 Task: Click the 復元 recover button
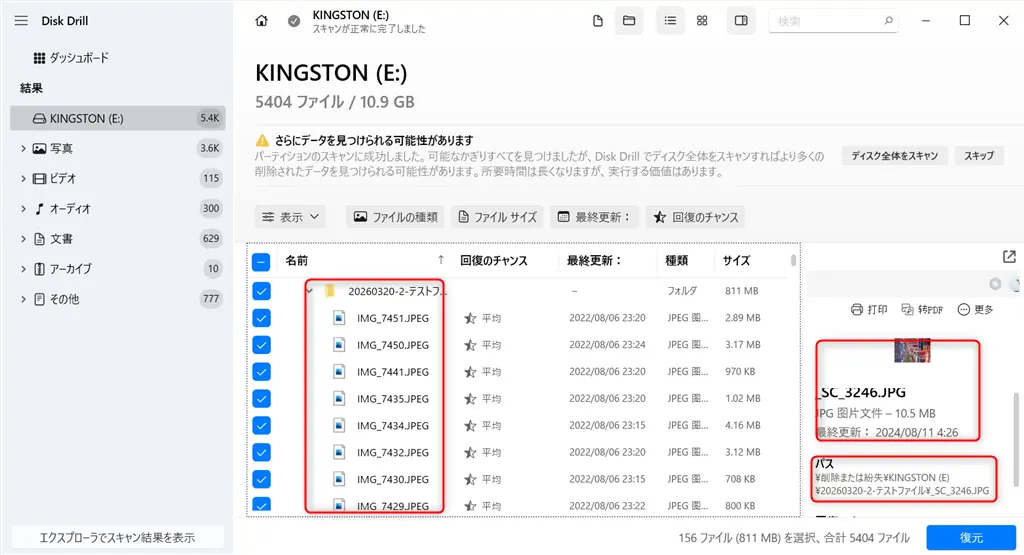coord(970,537)
